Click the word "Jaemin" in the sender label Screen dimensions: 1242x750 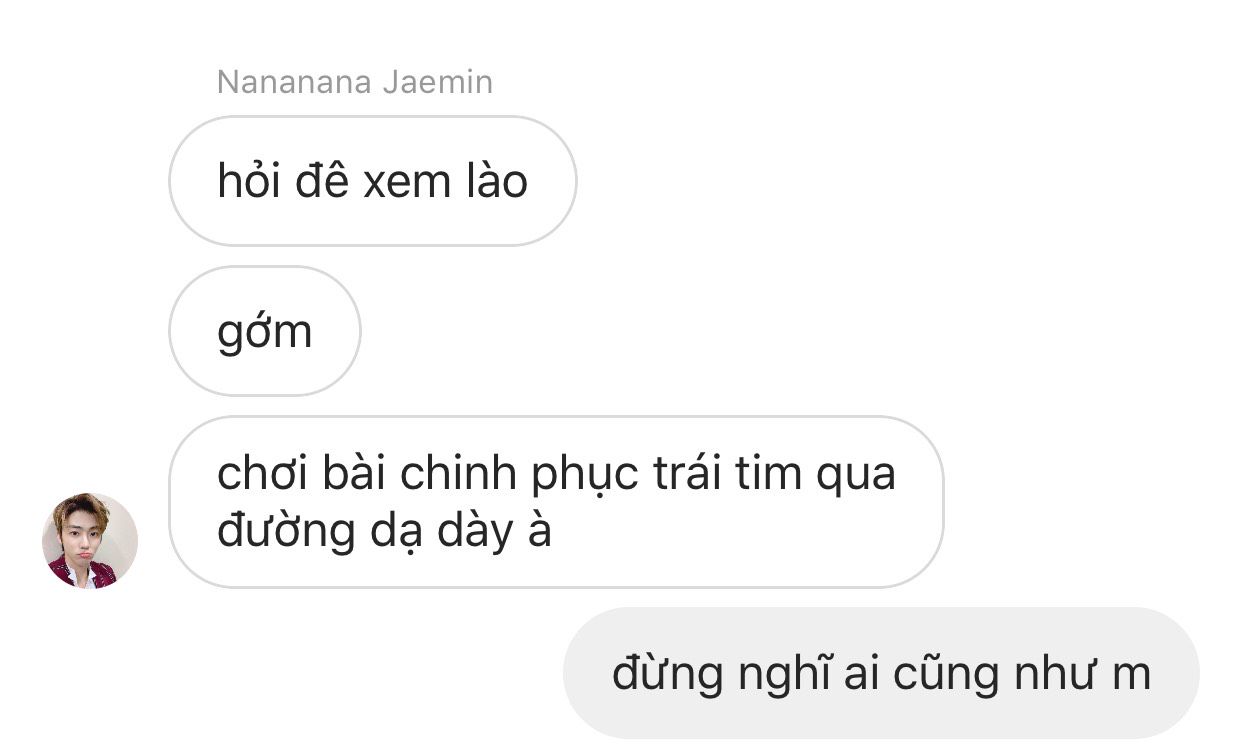439,82
